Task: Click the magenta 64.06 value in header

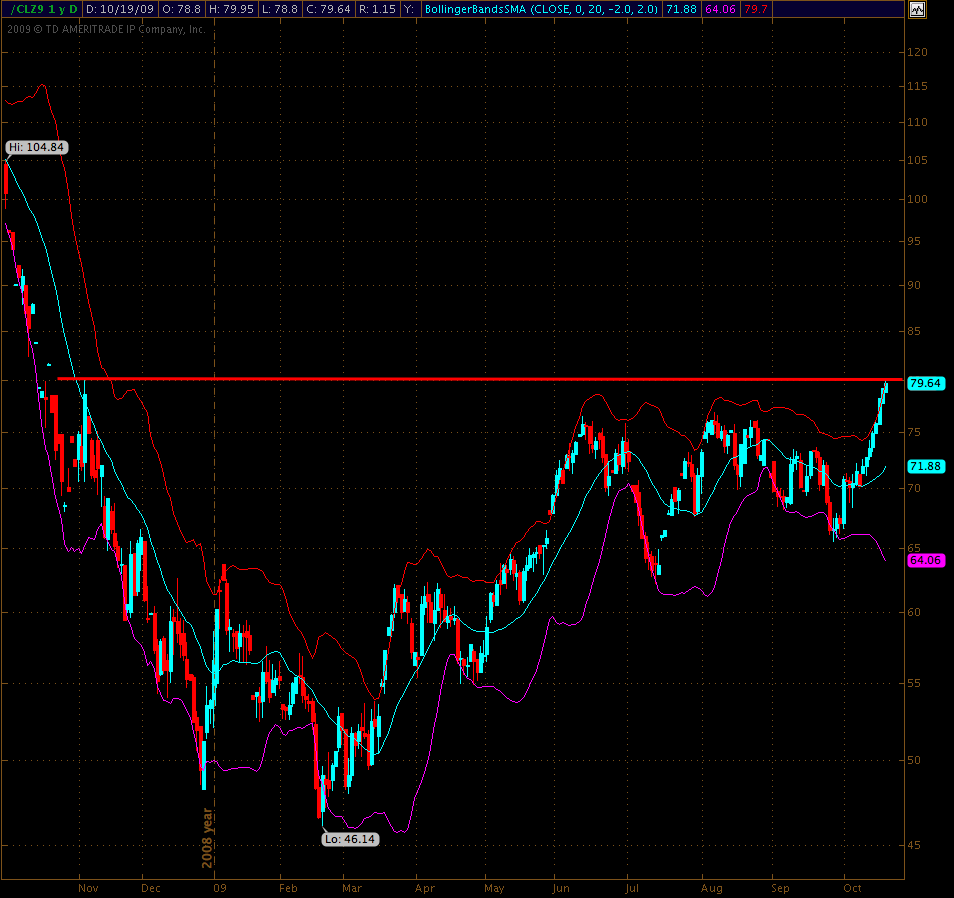Action: click(x=723, y=9)
